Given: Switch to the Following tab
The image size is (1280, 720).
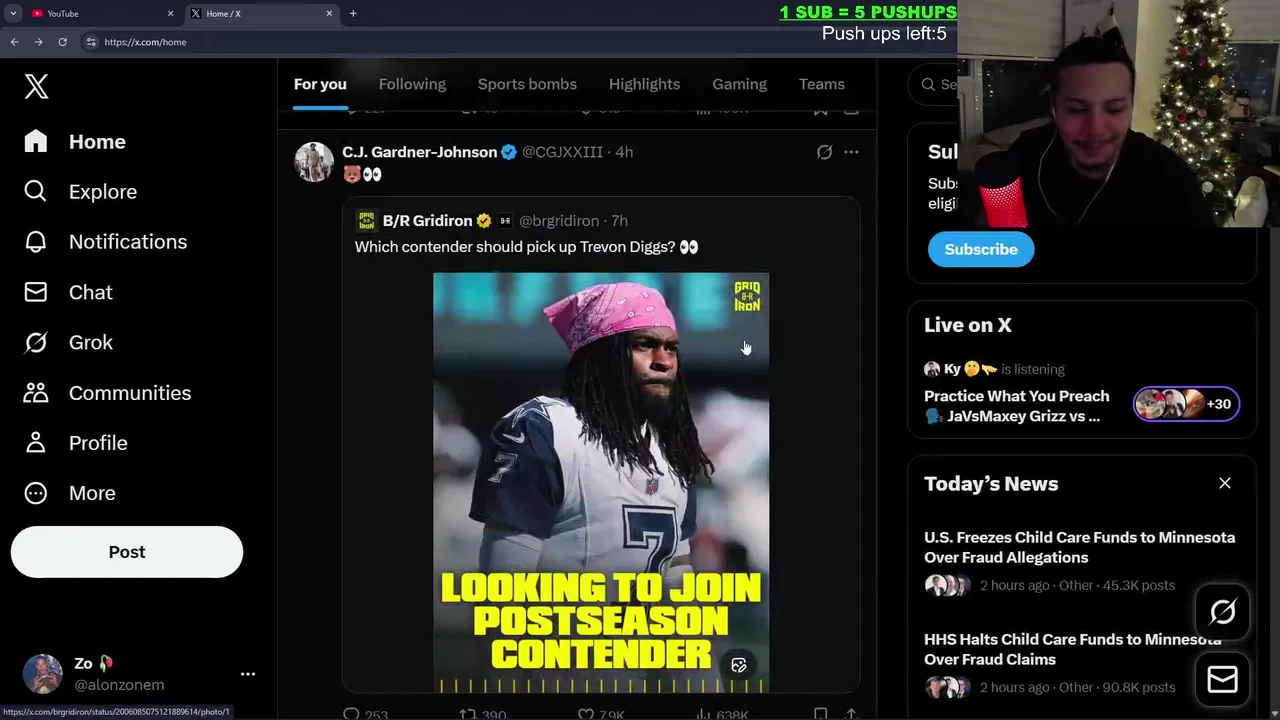Looking at the screenshot, I should coord(412,84).
